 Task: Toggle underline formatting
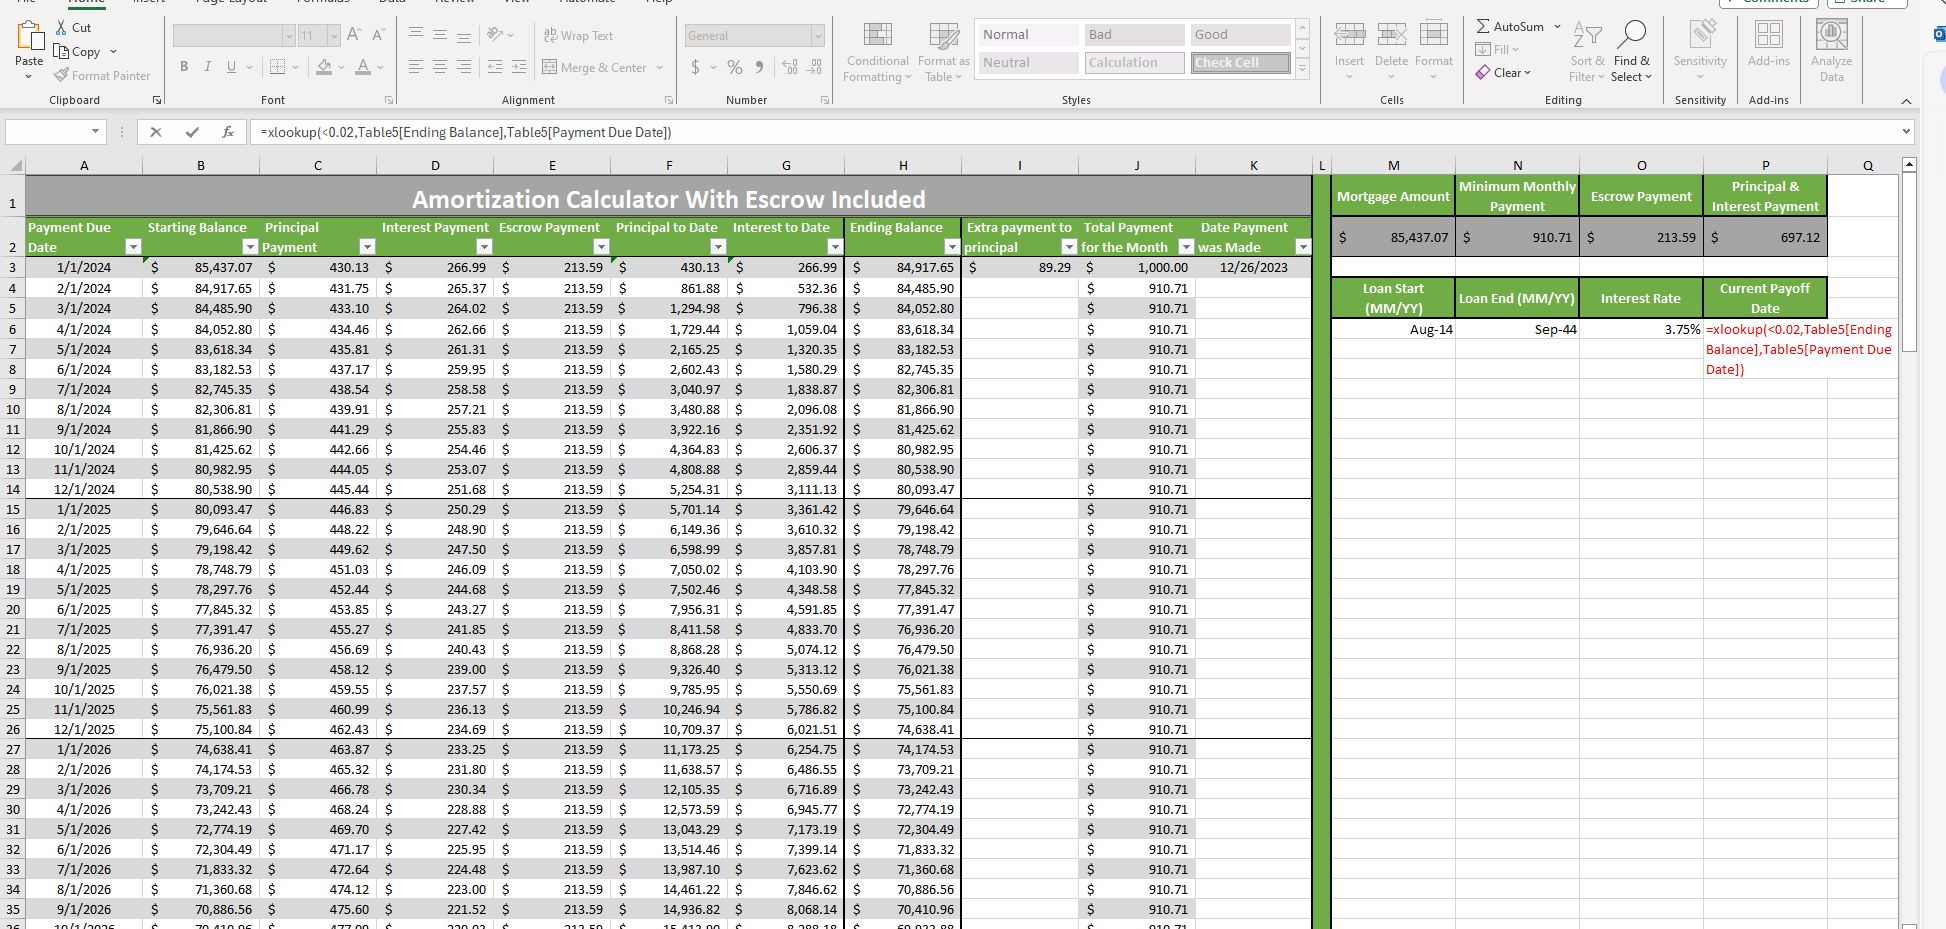(x=232, y=67)
